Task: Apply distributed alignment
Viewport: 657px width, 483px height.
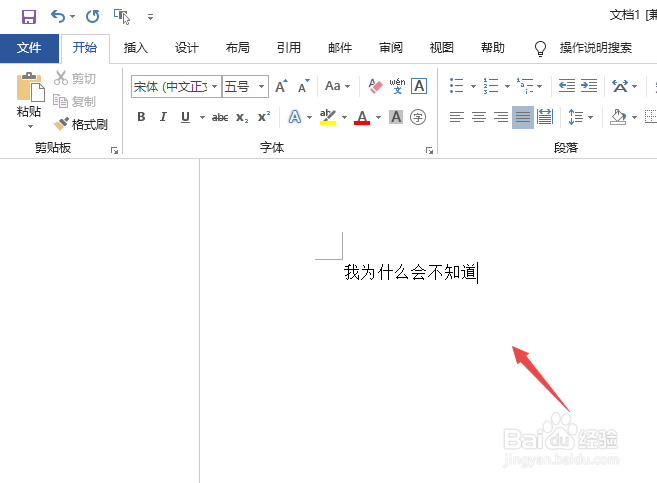Action: click(545, 117)
